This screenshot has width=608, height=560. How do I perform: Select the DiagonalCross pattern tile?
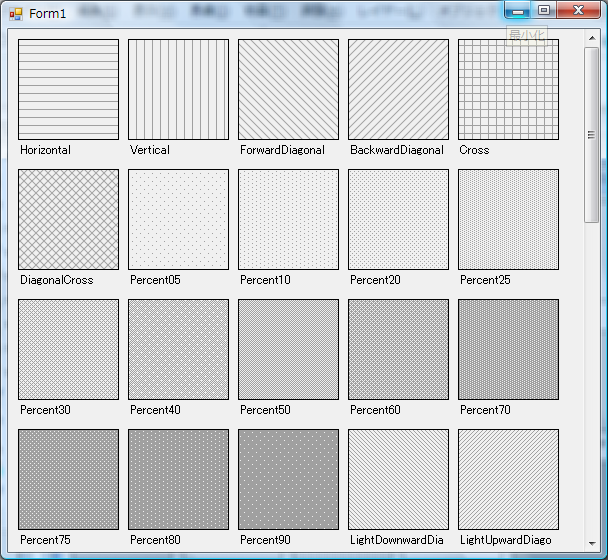click(68, 219)
